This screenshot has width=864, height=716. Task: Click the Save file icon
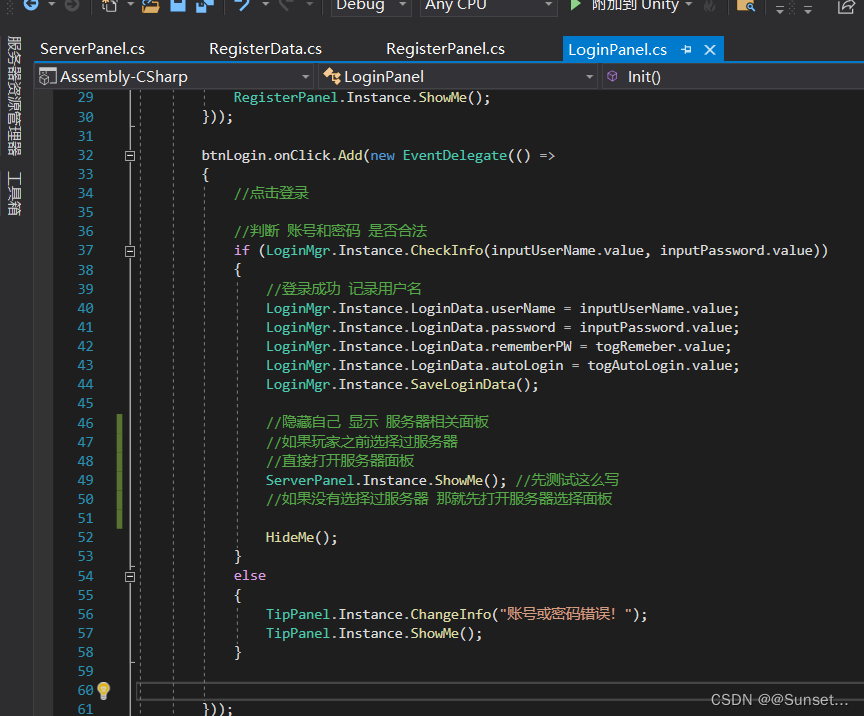(178, 5)
